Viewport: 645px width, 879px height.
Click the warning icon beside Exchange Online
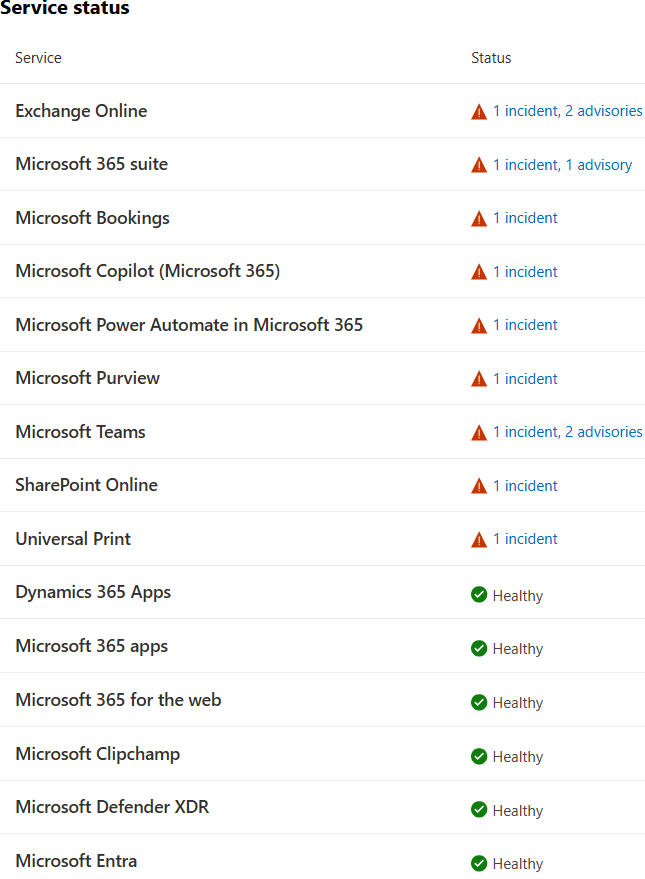[479, 111]
